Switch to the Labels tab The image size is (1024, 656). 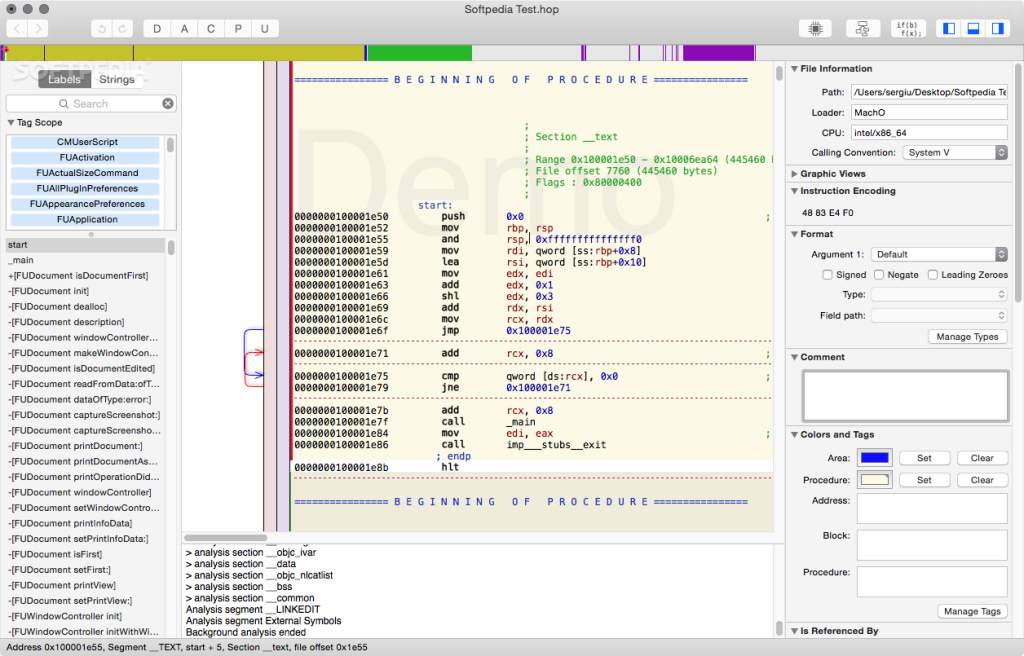coord(64,79)
